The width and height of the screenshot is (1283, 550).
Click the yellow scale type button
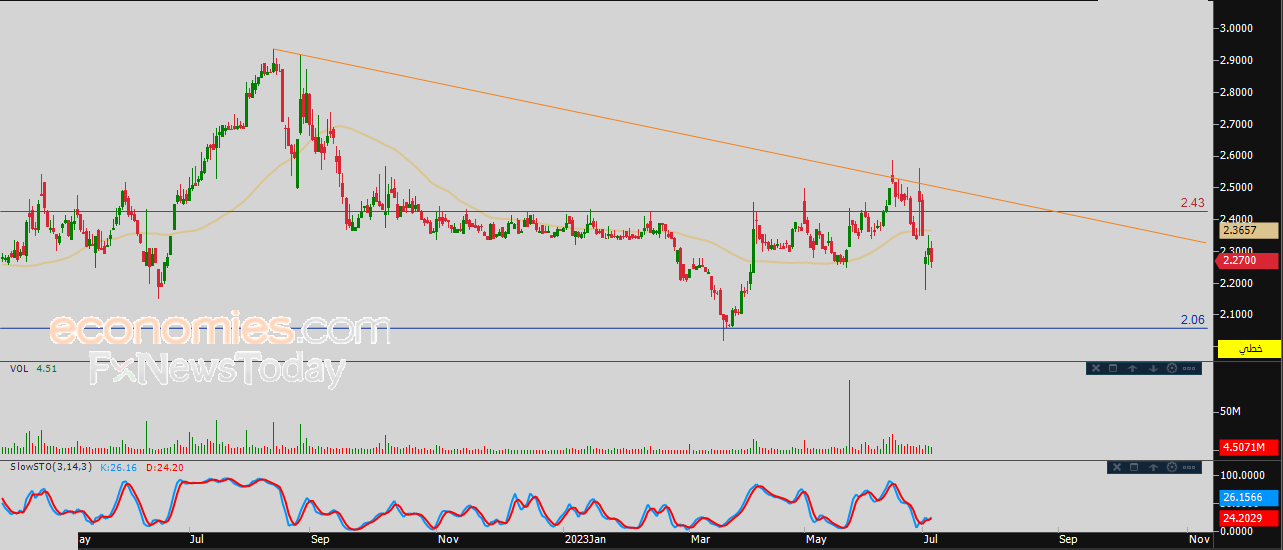coord(1249,348)
